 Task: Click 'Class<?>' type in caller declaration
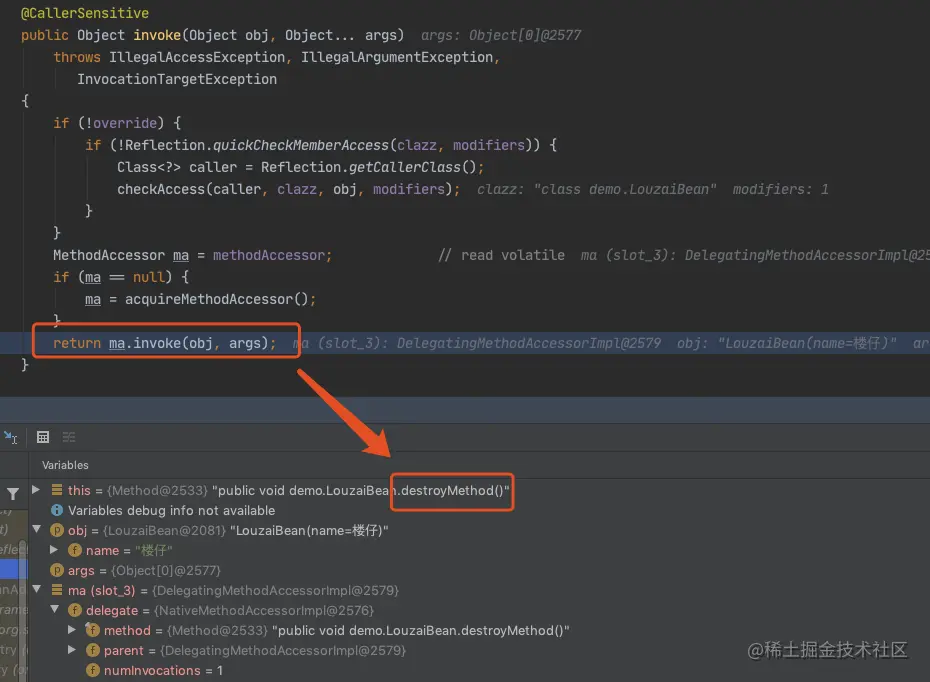click(149, 167)
